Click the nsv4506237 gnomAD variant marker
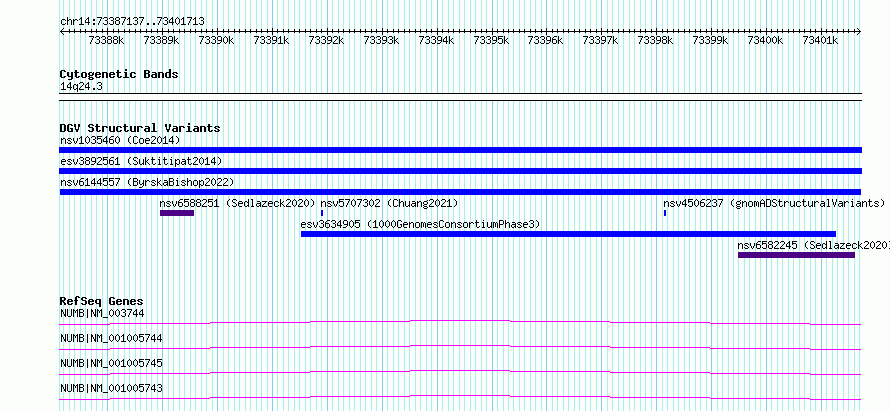This screenshot has width=890, height=411. [665, 213]
